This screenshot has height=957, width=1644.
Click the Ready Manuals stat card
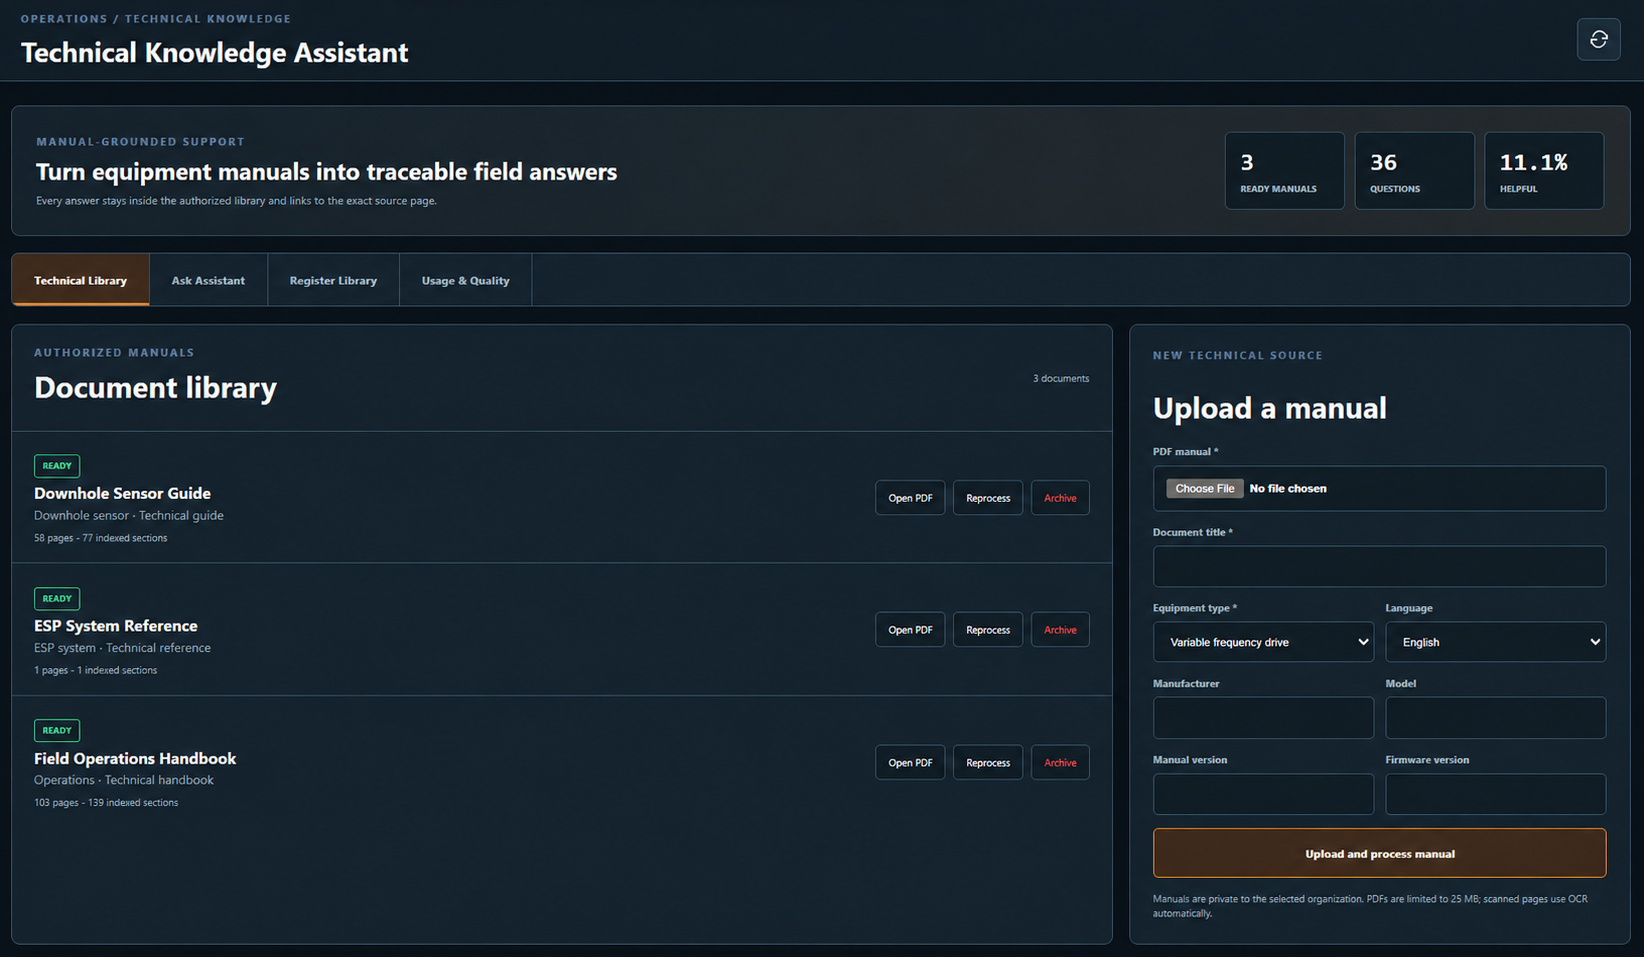[x=1284, y=171]
